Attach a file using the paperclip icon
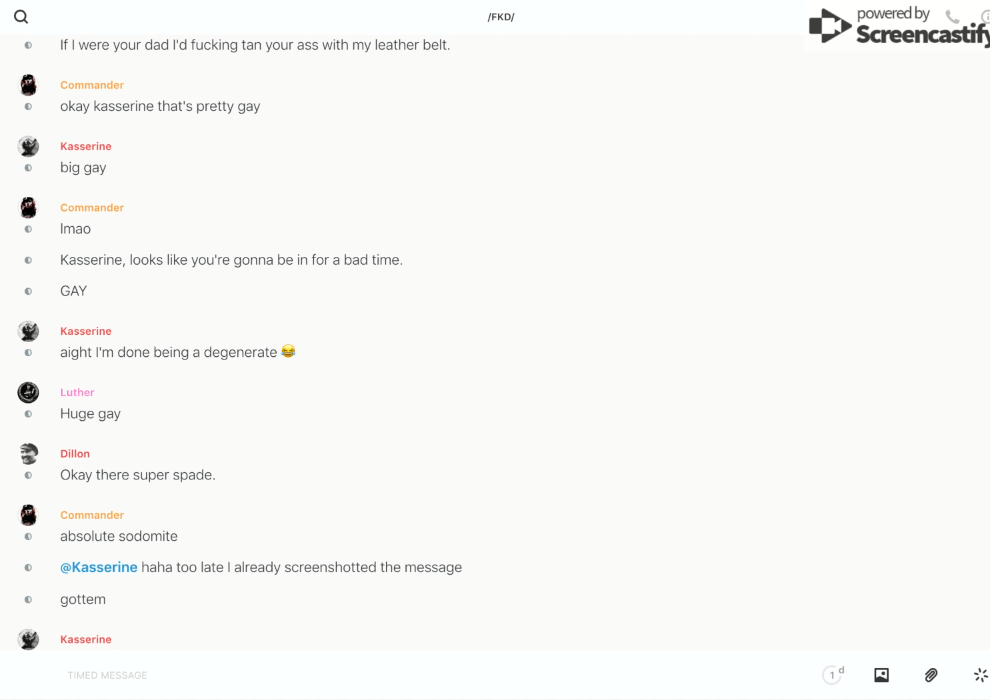Image resolution: width=990 pixels, height=700 pixels. (x=931, y=675)
